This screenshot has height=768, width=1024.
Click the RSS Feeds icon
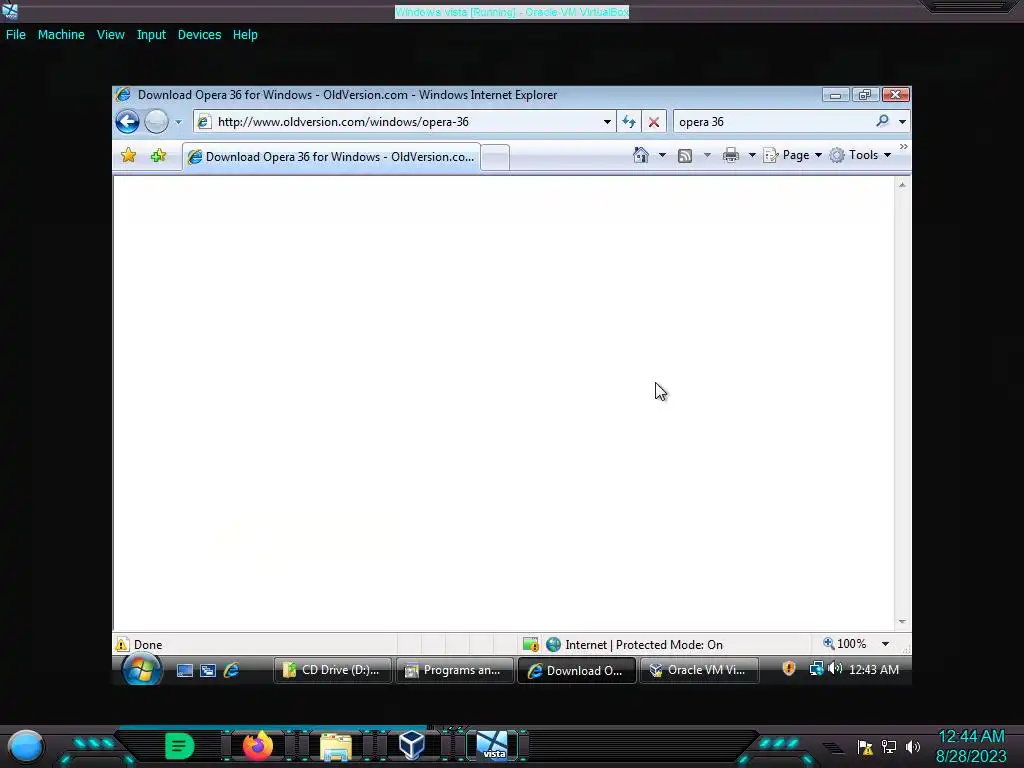pyautogui.click(x=684, y=155)
